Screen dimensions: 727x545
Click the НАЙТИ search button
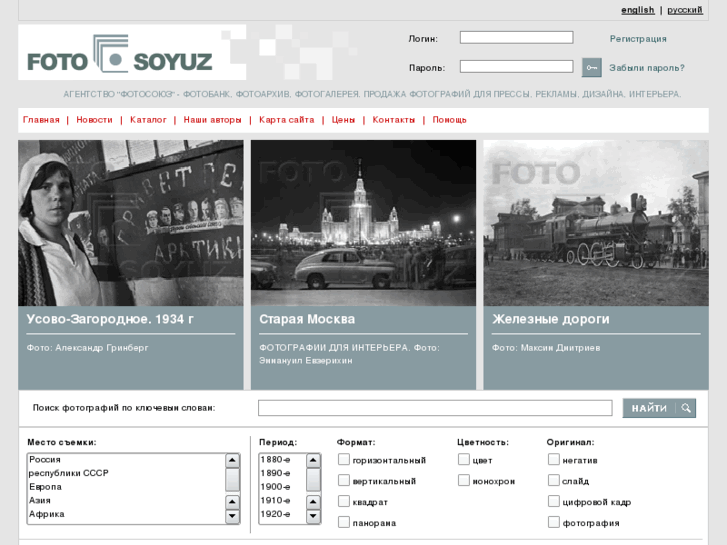click(x=659, y=408)
